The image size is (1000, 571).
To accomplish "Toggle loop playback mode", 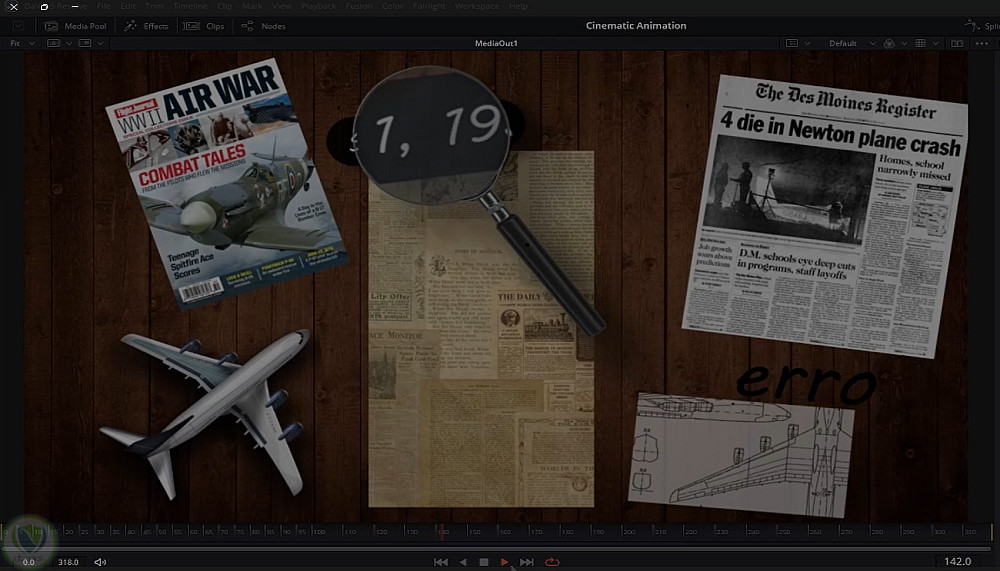I will (x=552, y=562).
